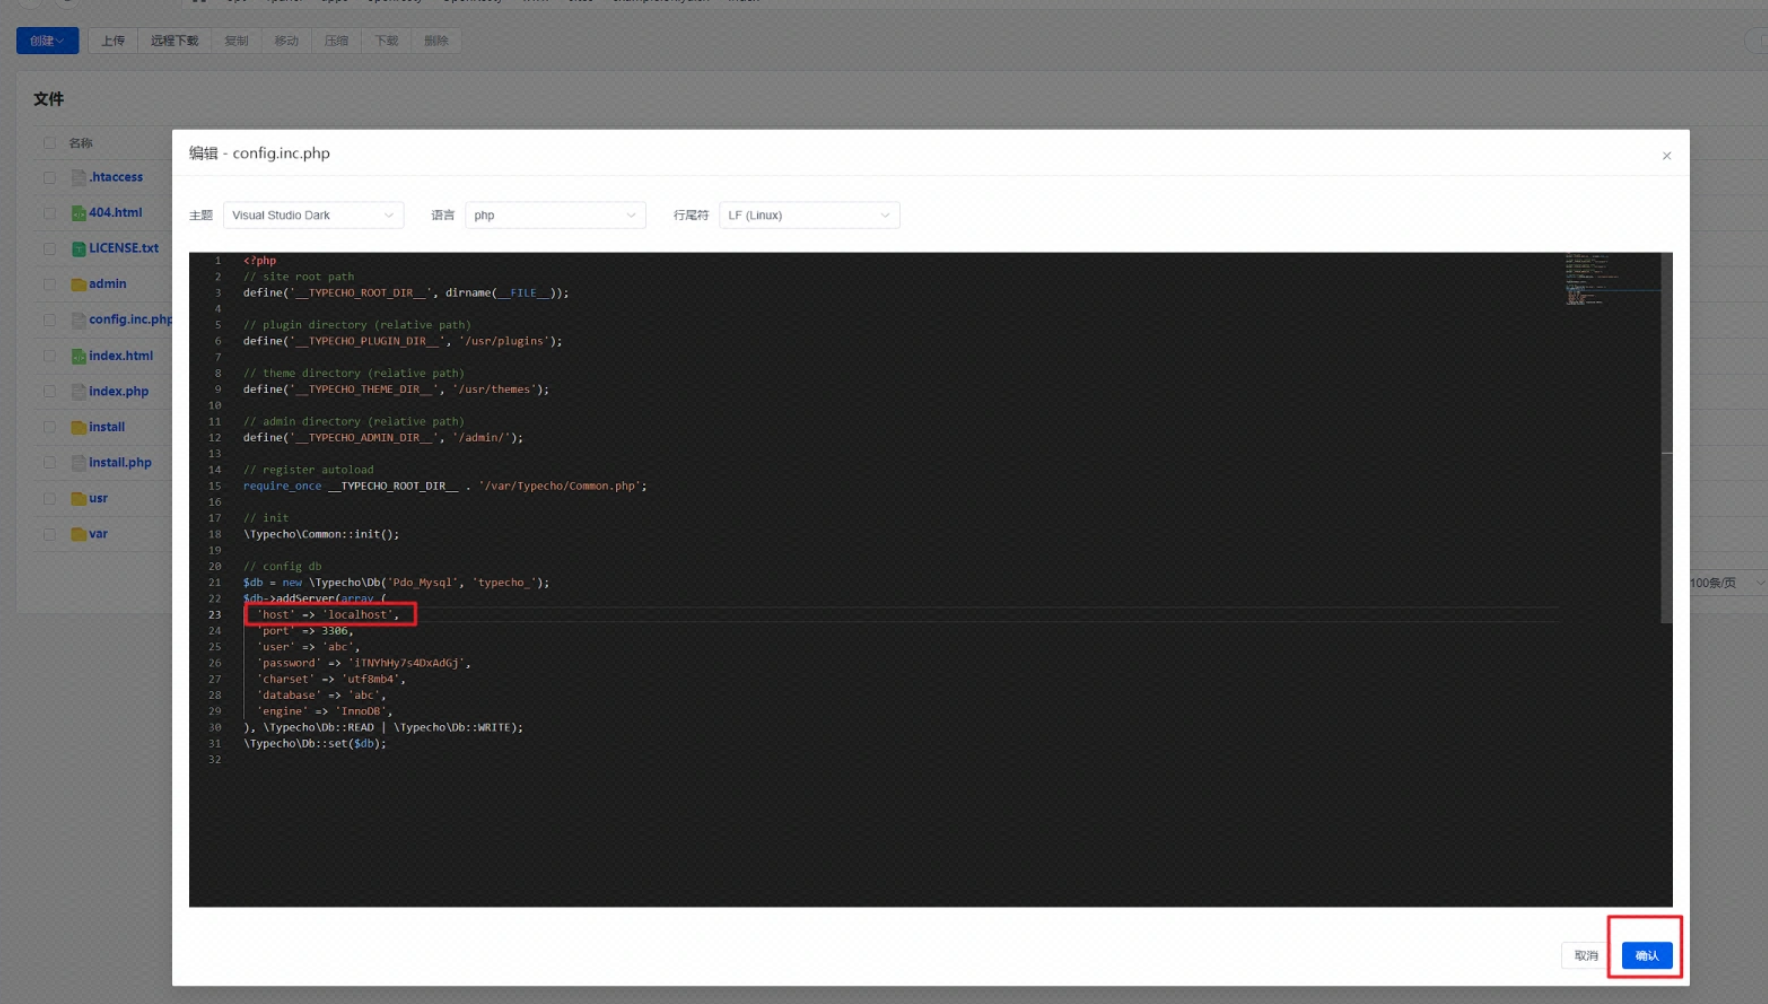This screenshot has width=1768, height=1004.
Task: Select the checkbox for index.php
Action: tap(49, 392)
